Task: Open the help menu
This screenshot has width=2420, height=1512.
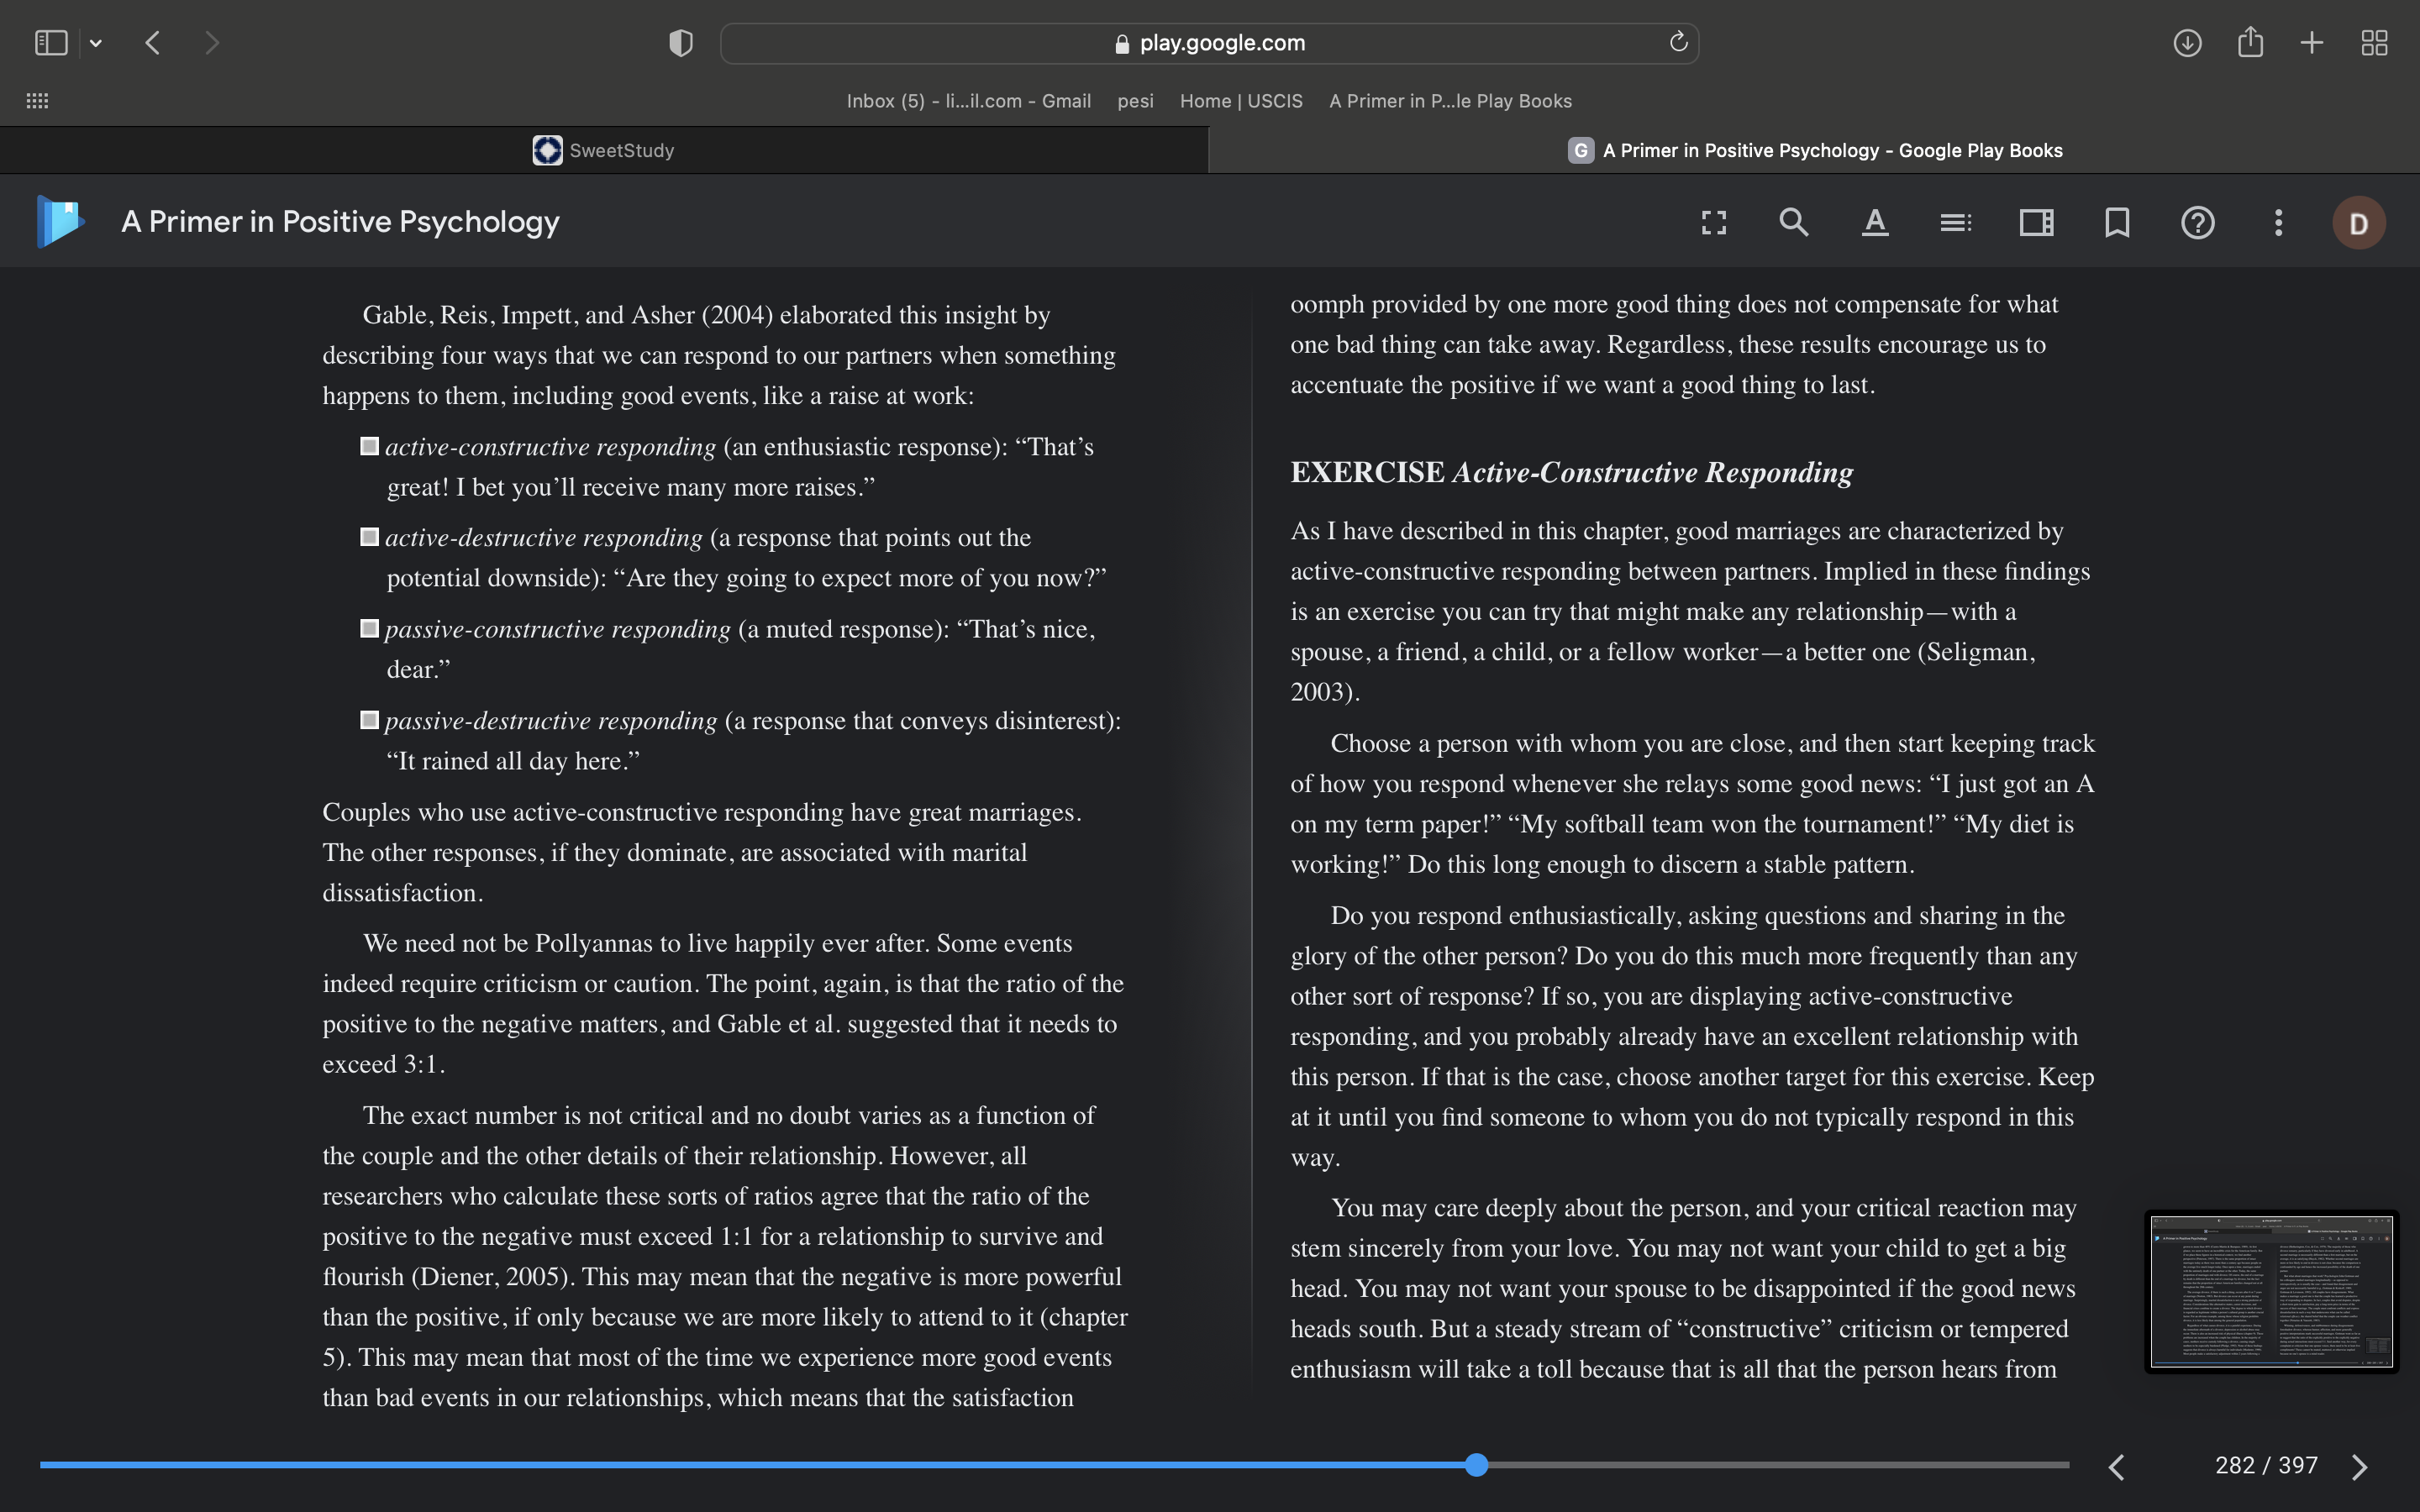Action: click(x=2198, y=222)
